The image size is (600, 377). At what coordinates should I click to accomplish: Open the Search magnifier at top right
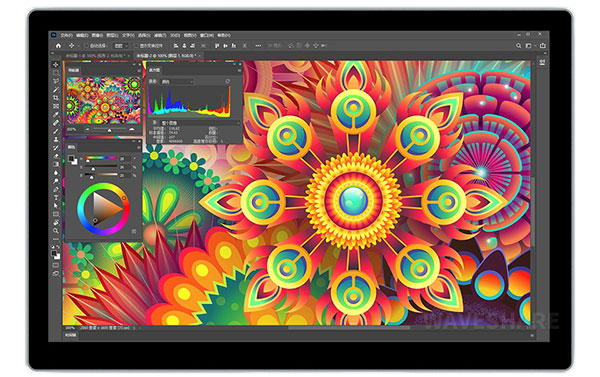point(518,46)
